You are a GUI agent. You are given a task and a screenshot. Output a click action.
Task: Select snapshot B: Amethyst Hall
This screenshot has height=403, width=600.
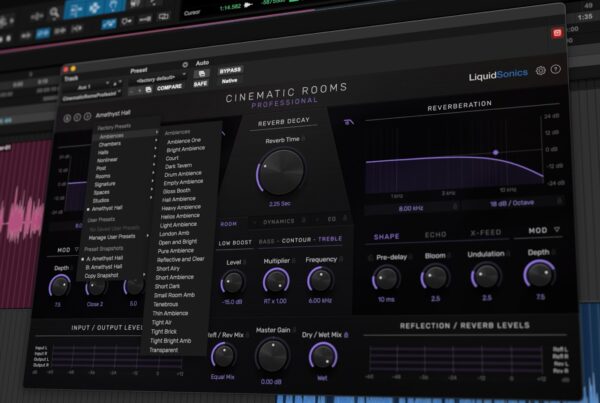pos(104,267)
